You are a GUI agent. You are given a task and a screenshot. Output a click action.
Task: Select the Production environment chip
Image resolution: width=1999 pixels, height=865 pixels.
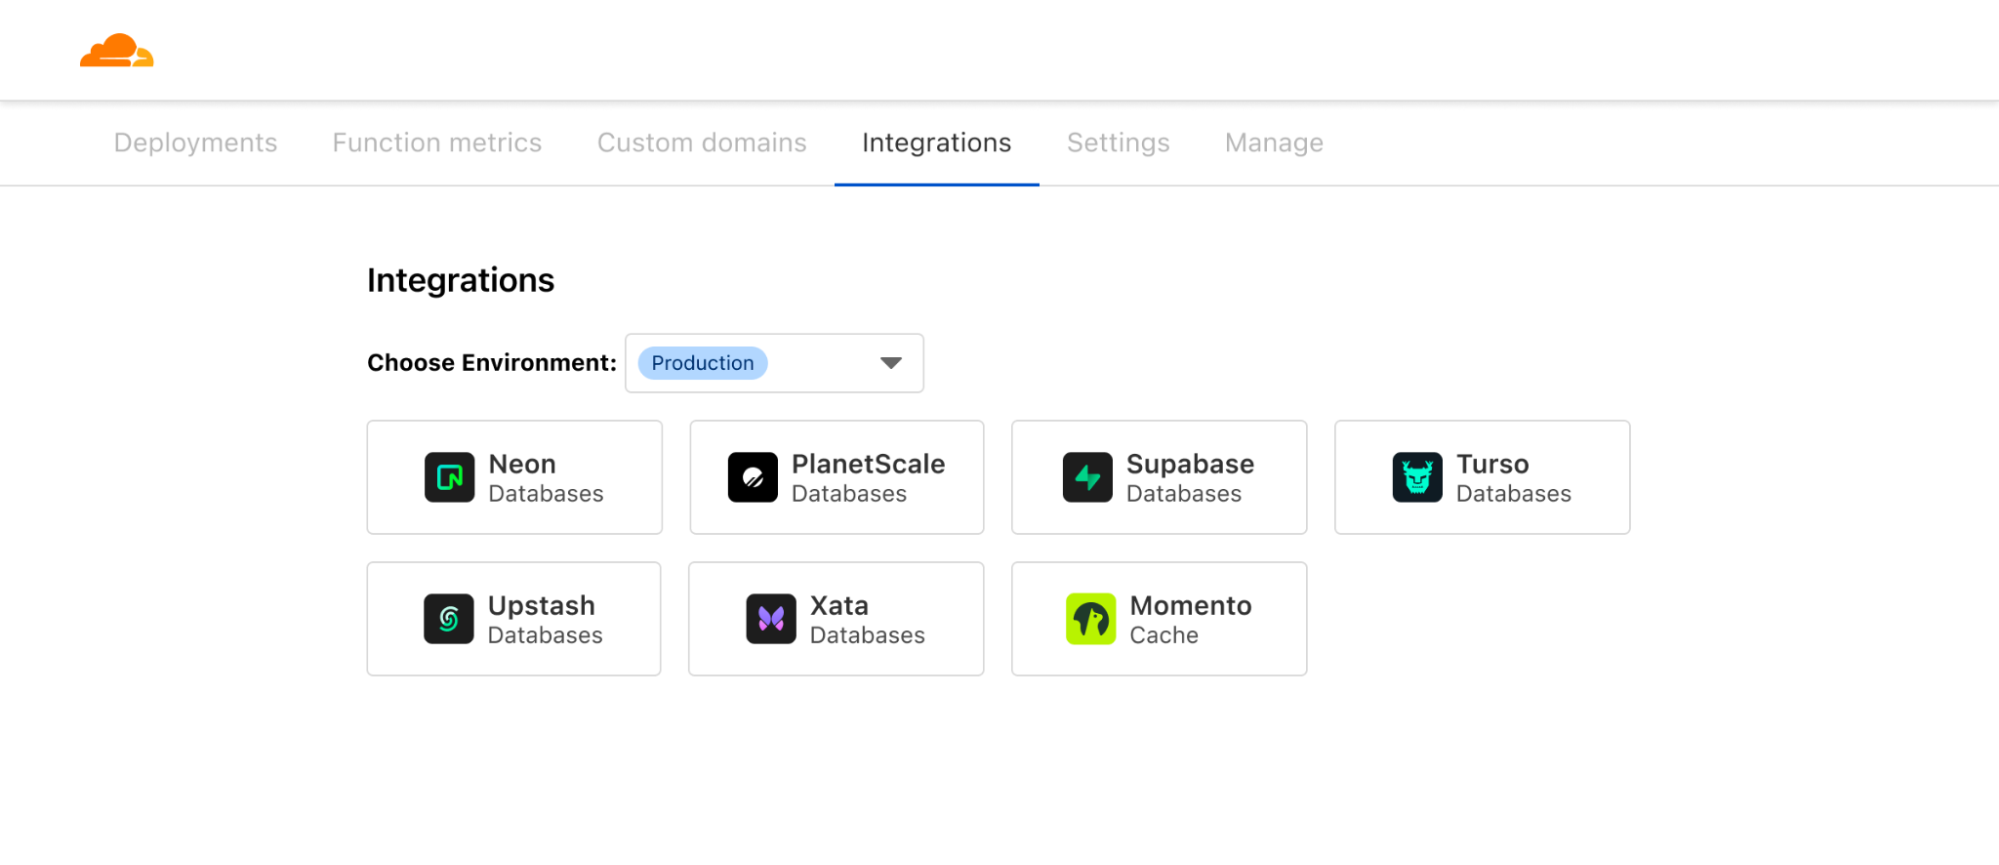(x=702, y=363)
